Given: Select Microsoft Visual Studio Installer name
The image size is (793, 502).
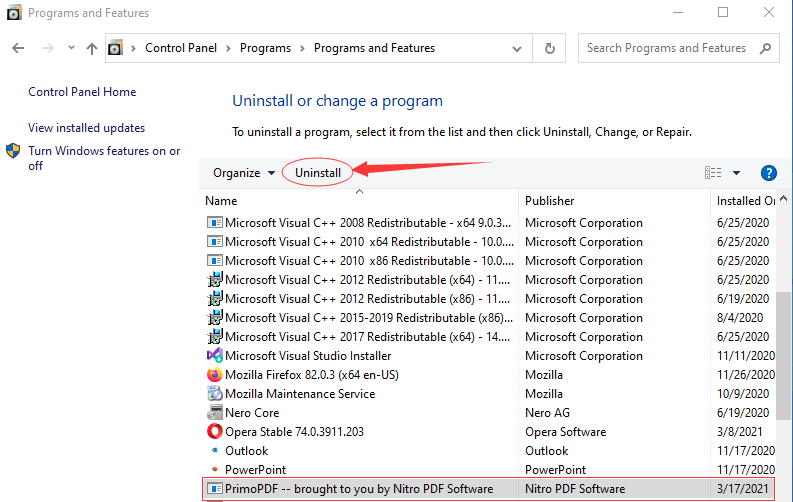Looking at the screenshot, I should click(x=308, y=356).
